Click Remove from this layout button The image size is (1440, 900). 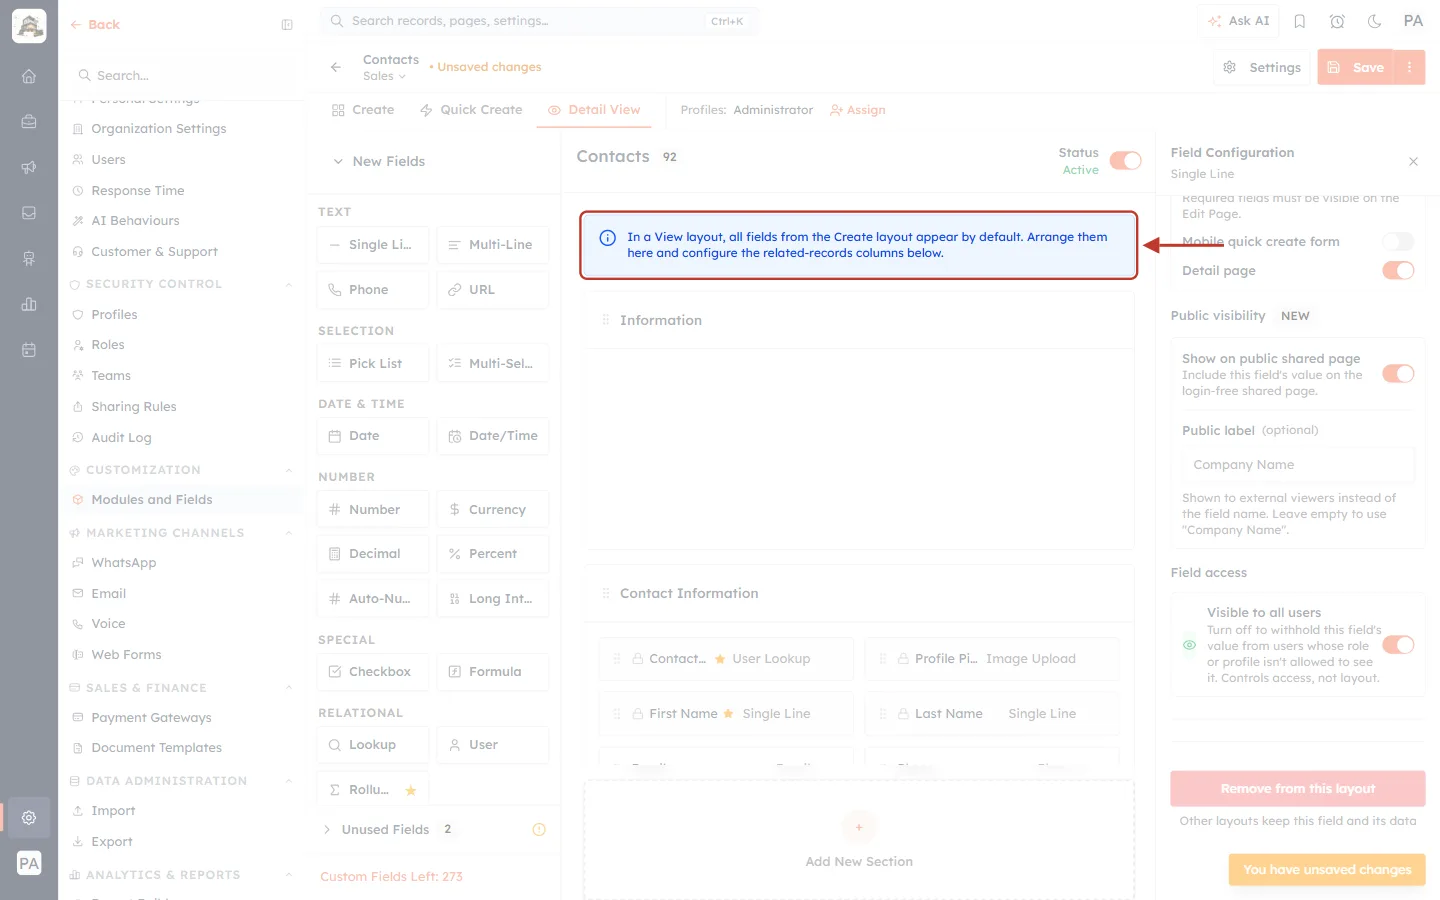1298,789
